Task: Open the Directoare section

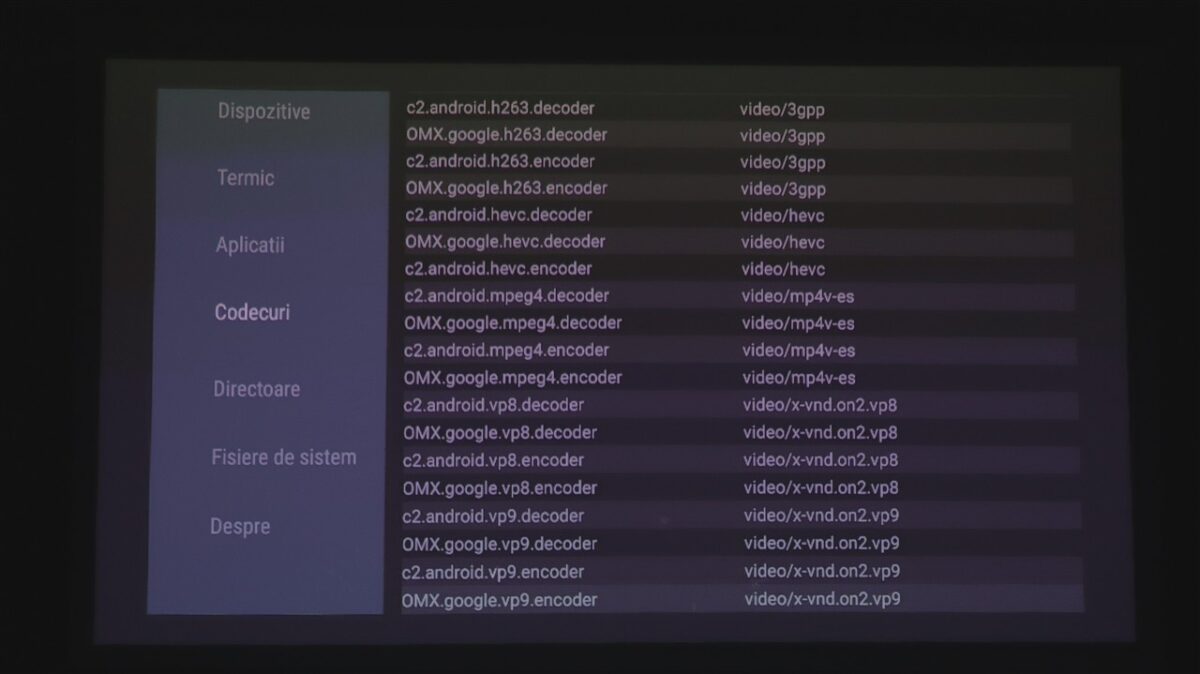Action: pyautogui.click(x=256, y=389)
